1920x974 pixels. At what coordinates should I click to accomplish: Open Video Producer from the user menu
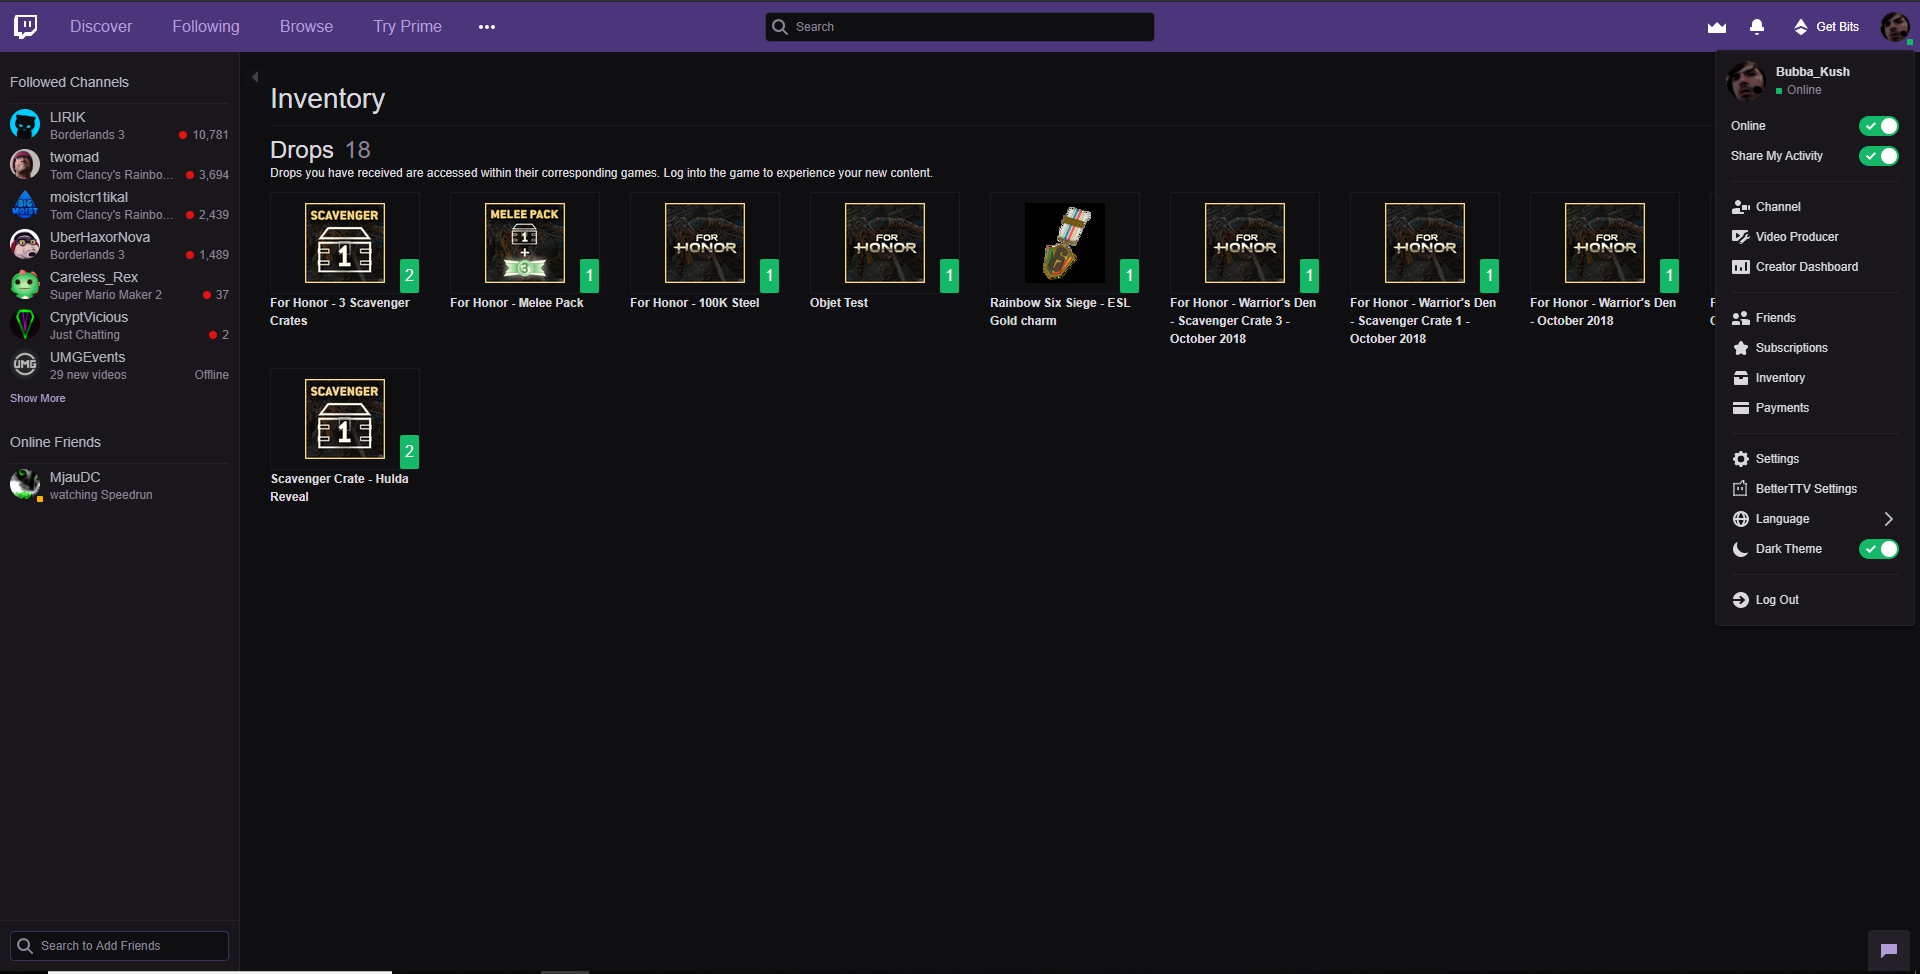(1785, 237)
